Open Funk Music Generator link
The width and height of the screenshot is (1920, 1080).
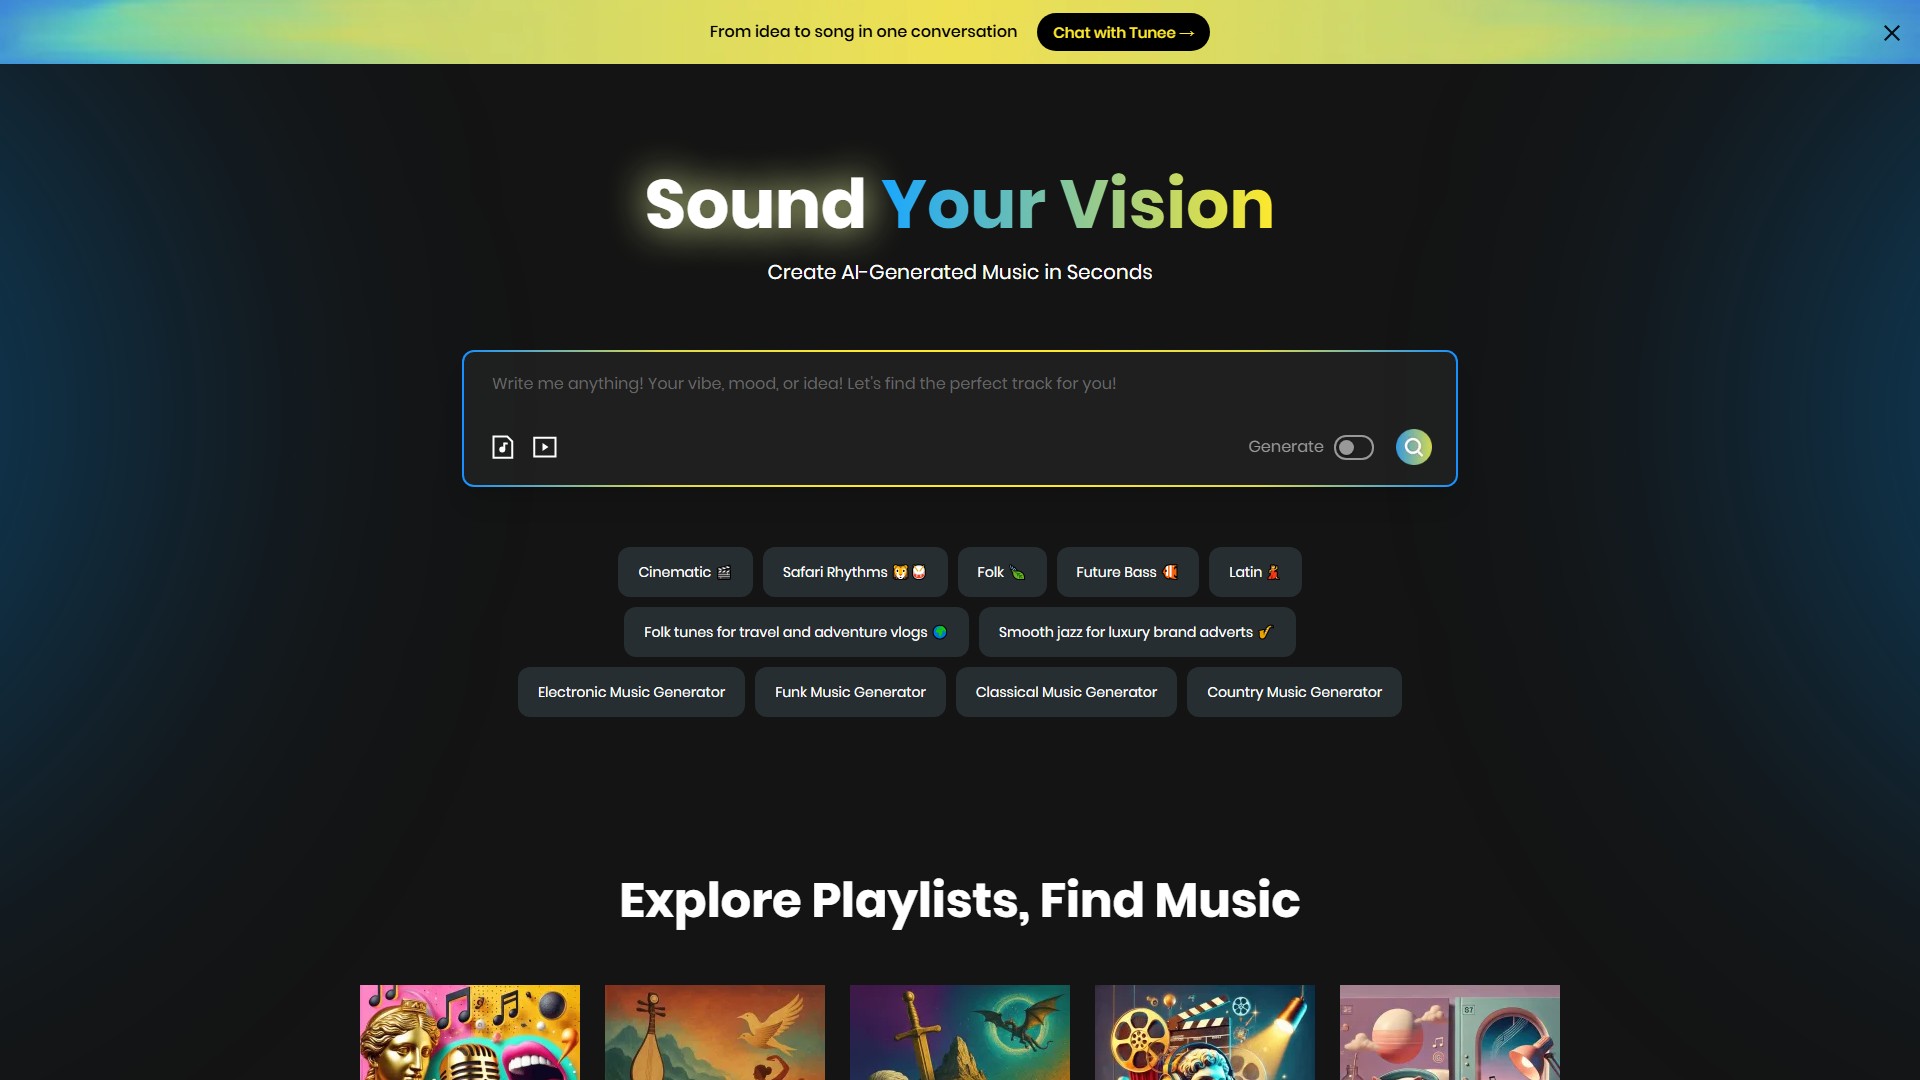point(850,692)
